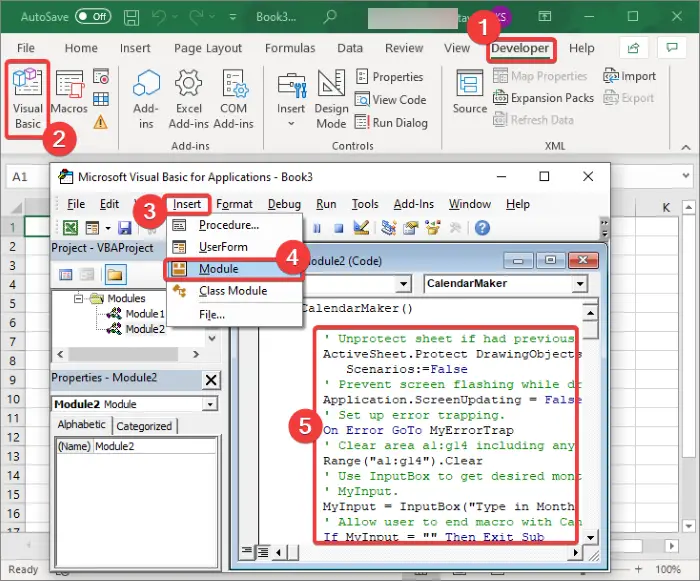Collapse the Excel ribbon chevron
Viewport: 700px width, 581px height.
tap(686, 147)
